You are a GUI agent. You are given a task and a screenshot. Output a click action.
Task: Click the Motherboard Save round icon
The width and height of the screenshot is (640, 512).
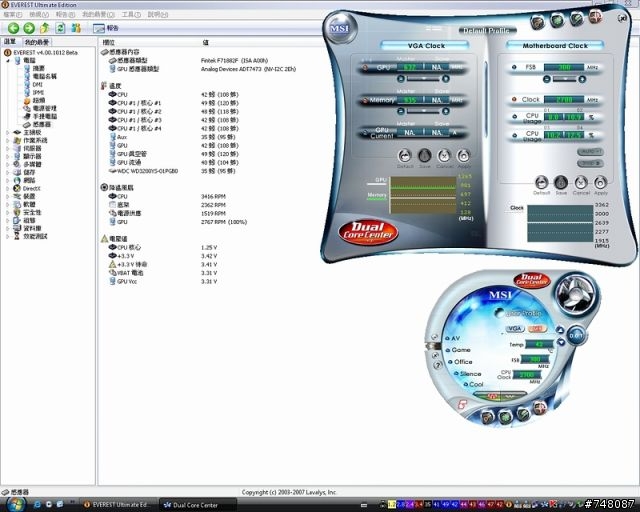coord(561,182)
